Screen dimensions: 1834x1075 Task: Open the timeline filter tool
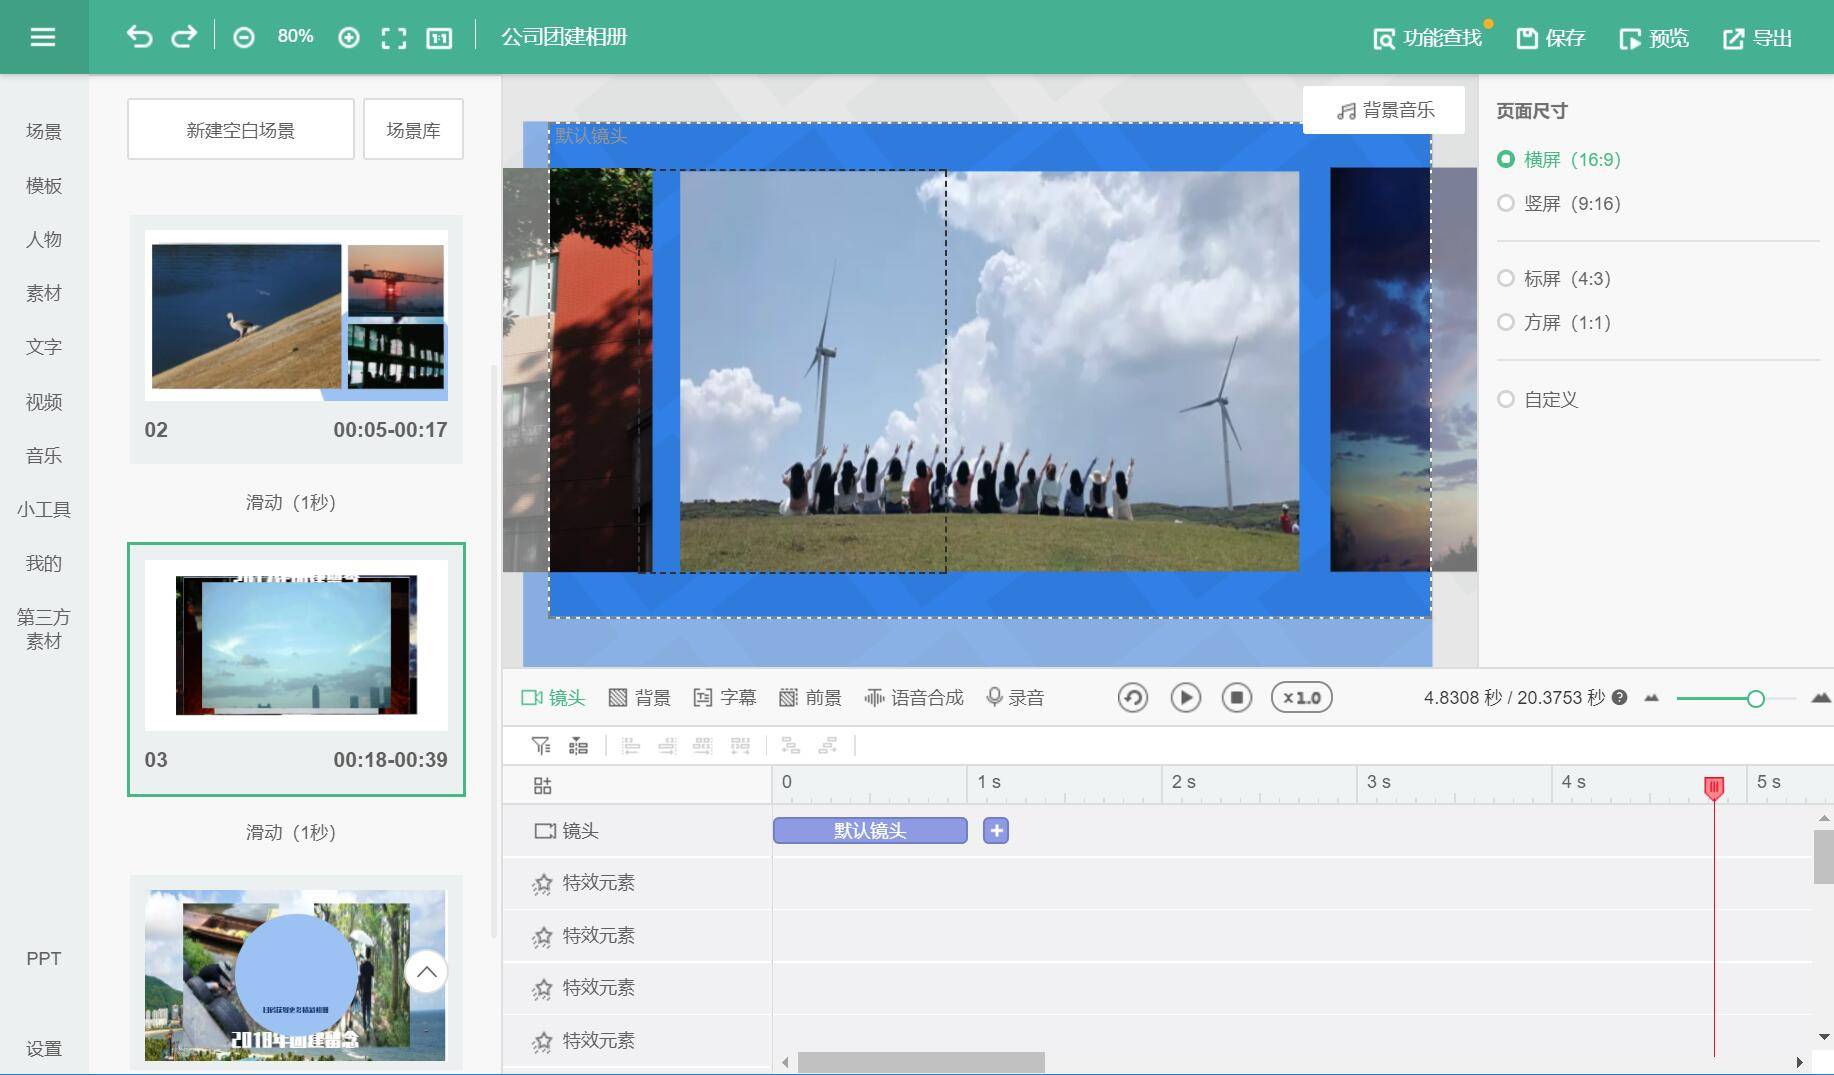541,745
